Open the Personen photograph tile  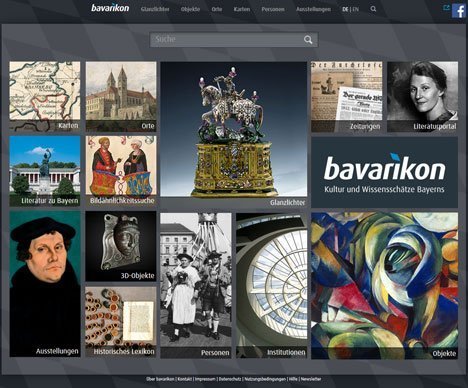point(196,286)
